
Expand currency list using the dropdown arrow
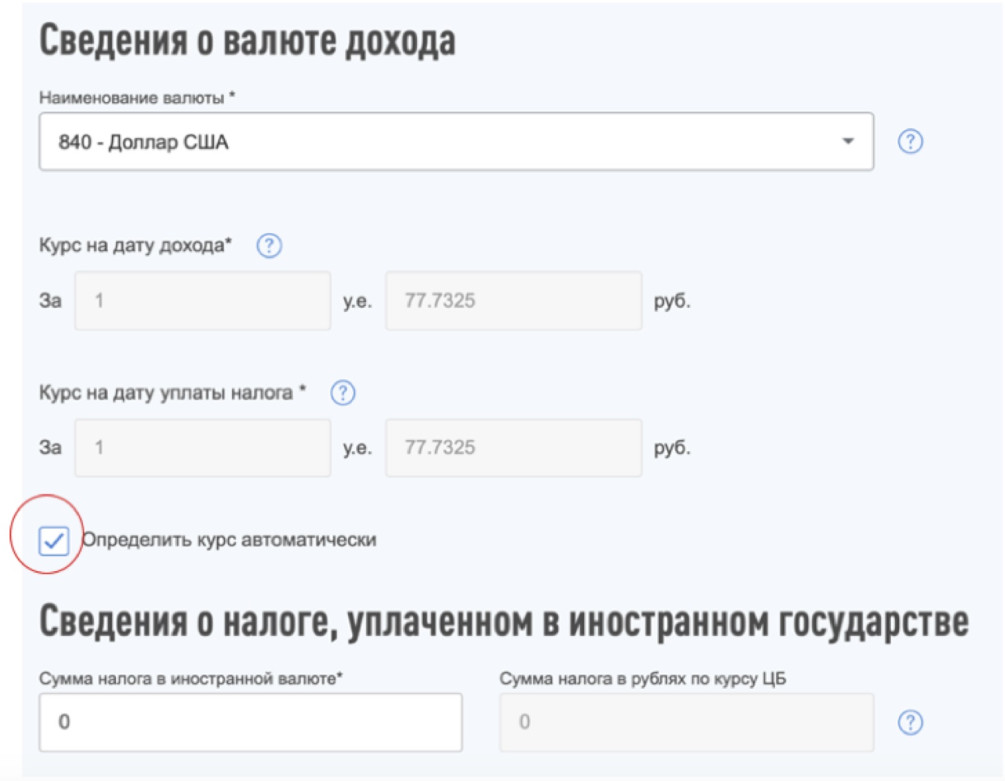(x=848, y=142)
